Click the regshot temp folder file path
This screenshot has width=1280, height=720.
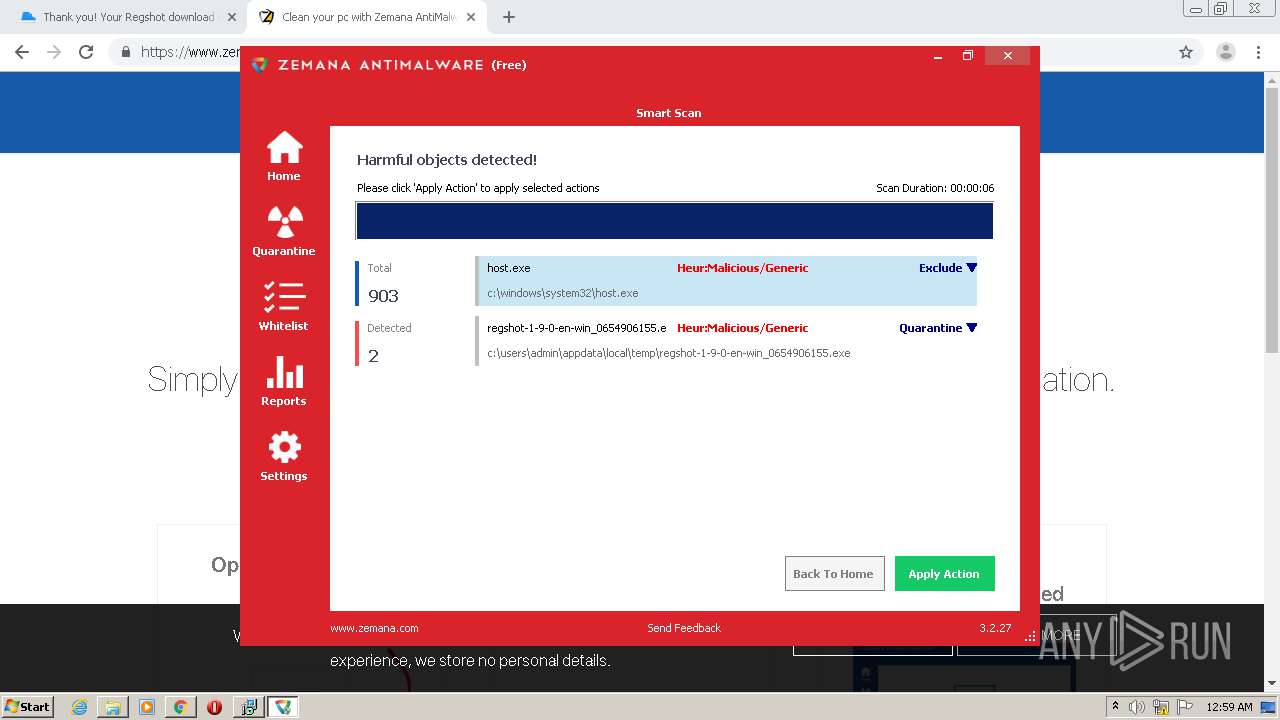pyautogui.click(x=668, y=353)
